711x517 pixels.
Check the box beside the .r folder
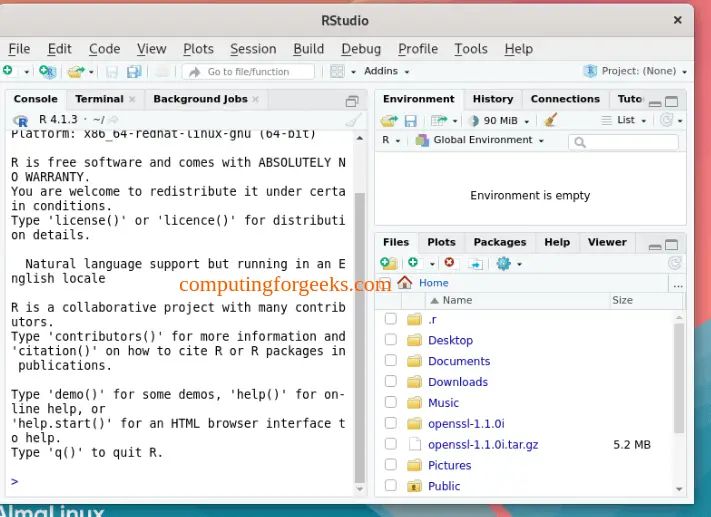[390, 319]
